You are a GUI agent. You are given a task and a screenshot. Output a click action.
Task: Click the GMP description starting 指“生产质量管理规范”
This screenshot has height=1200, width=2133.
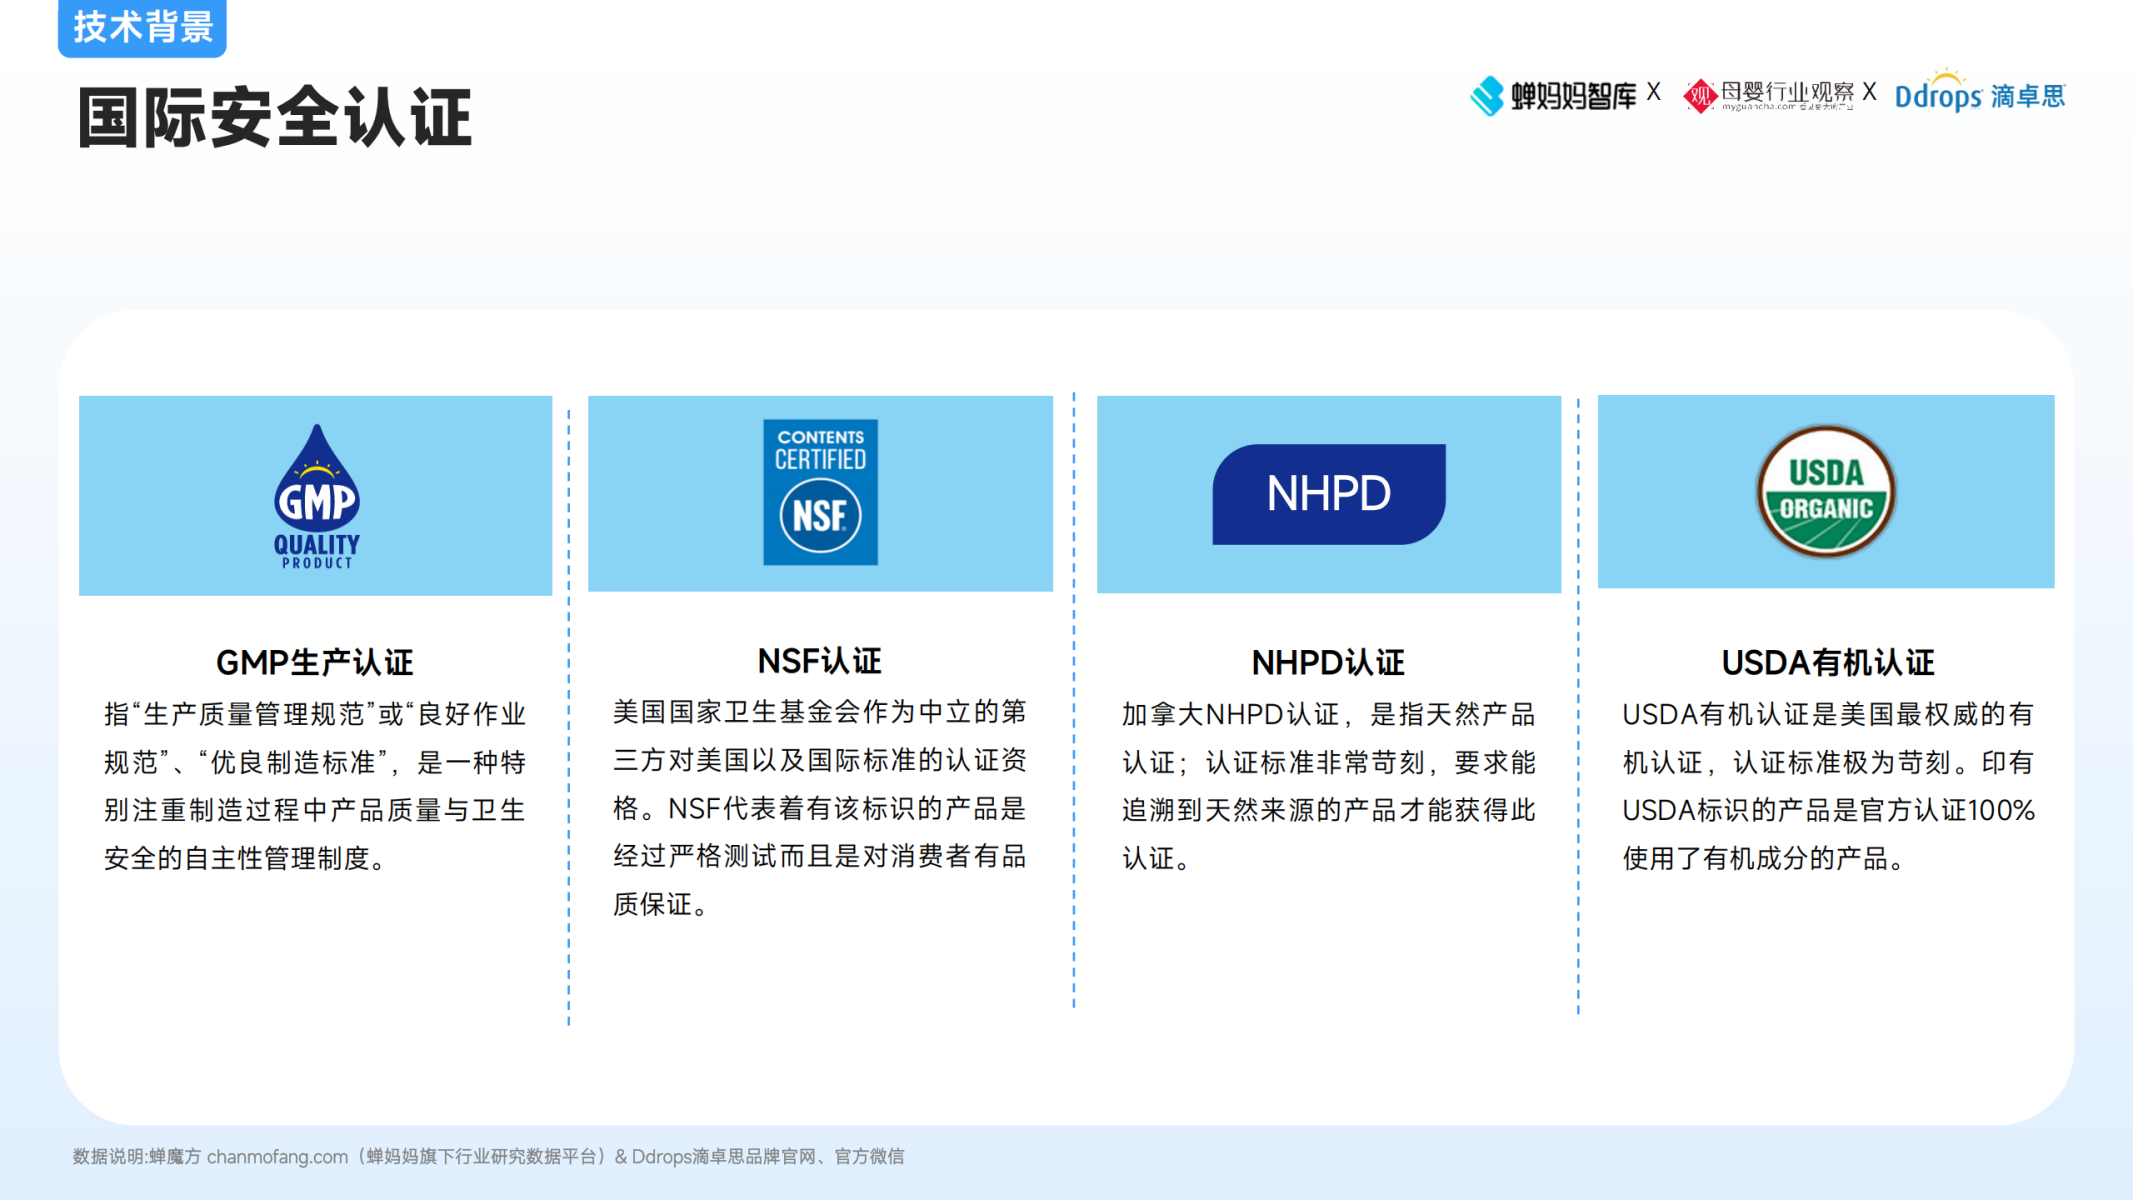click(315, 786)
